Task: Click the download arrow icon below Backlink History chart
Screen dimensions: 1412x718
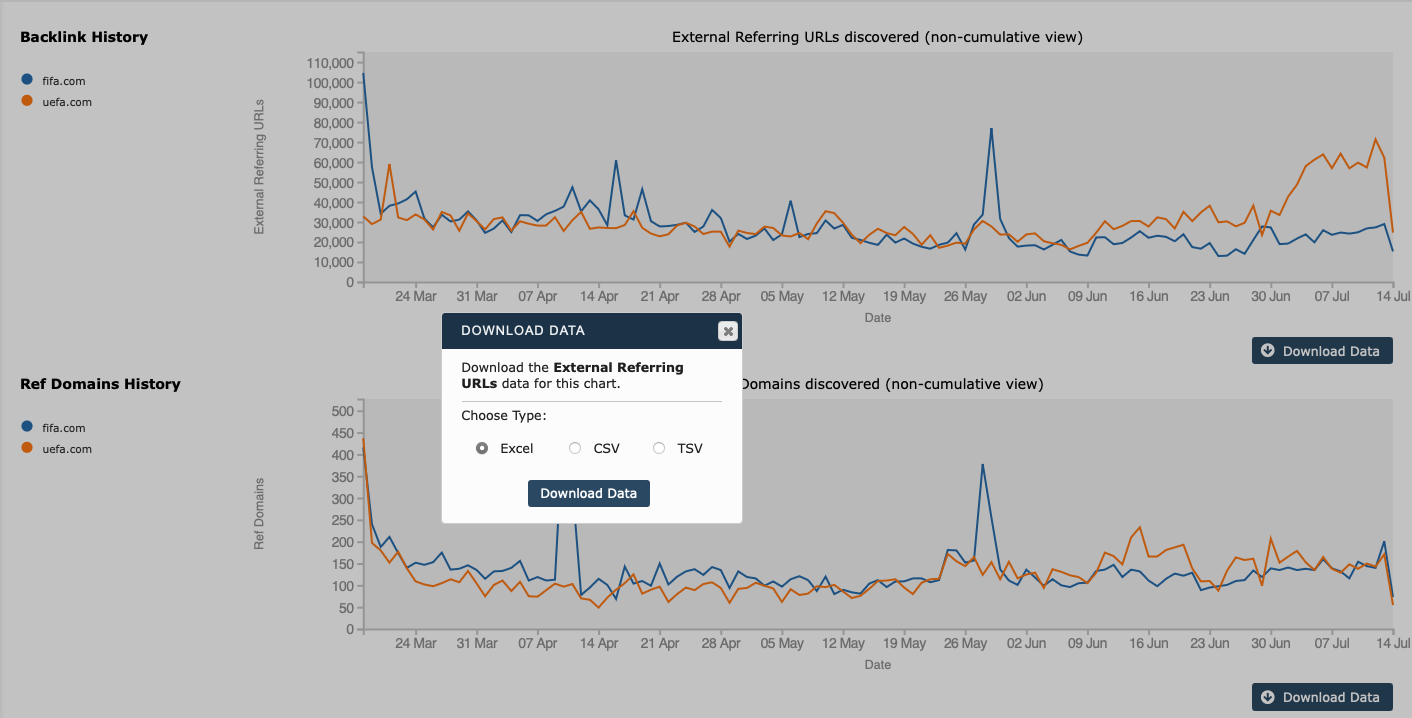Action: 1268,351
